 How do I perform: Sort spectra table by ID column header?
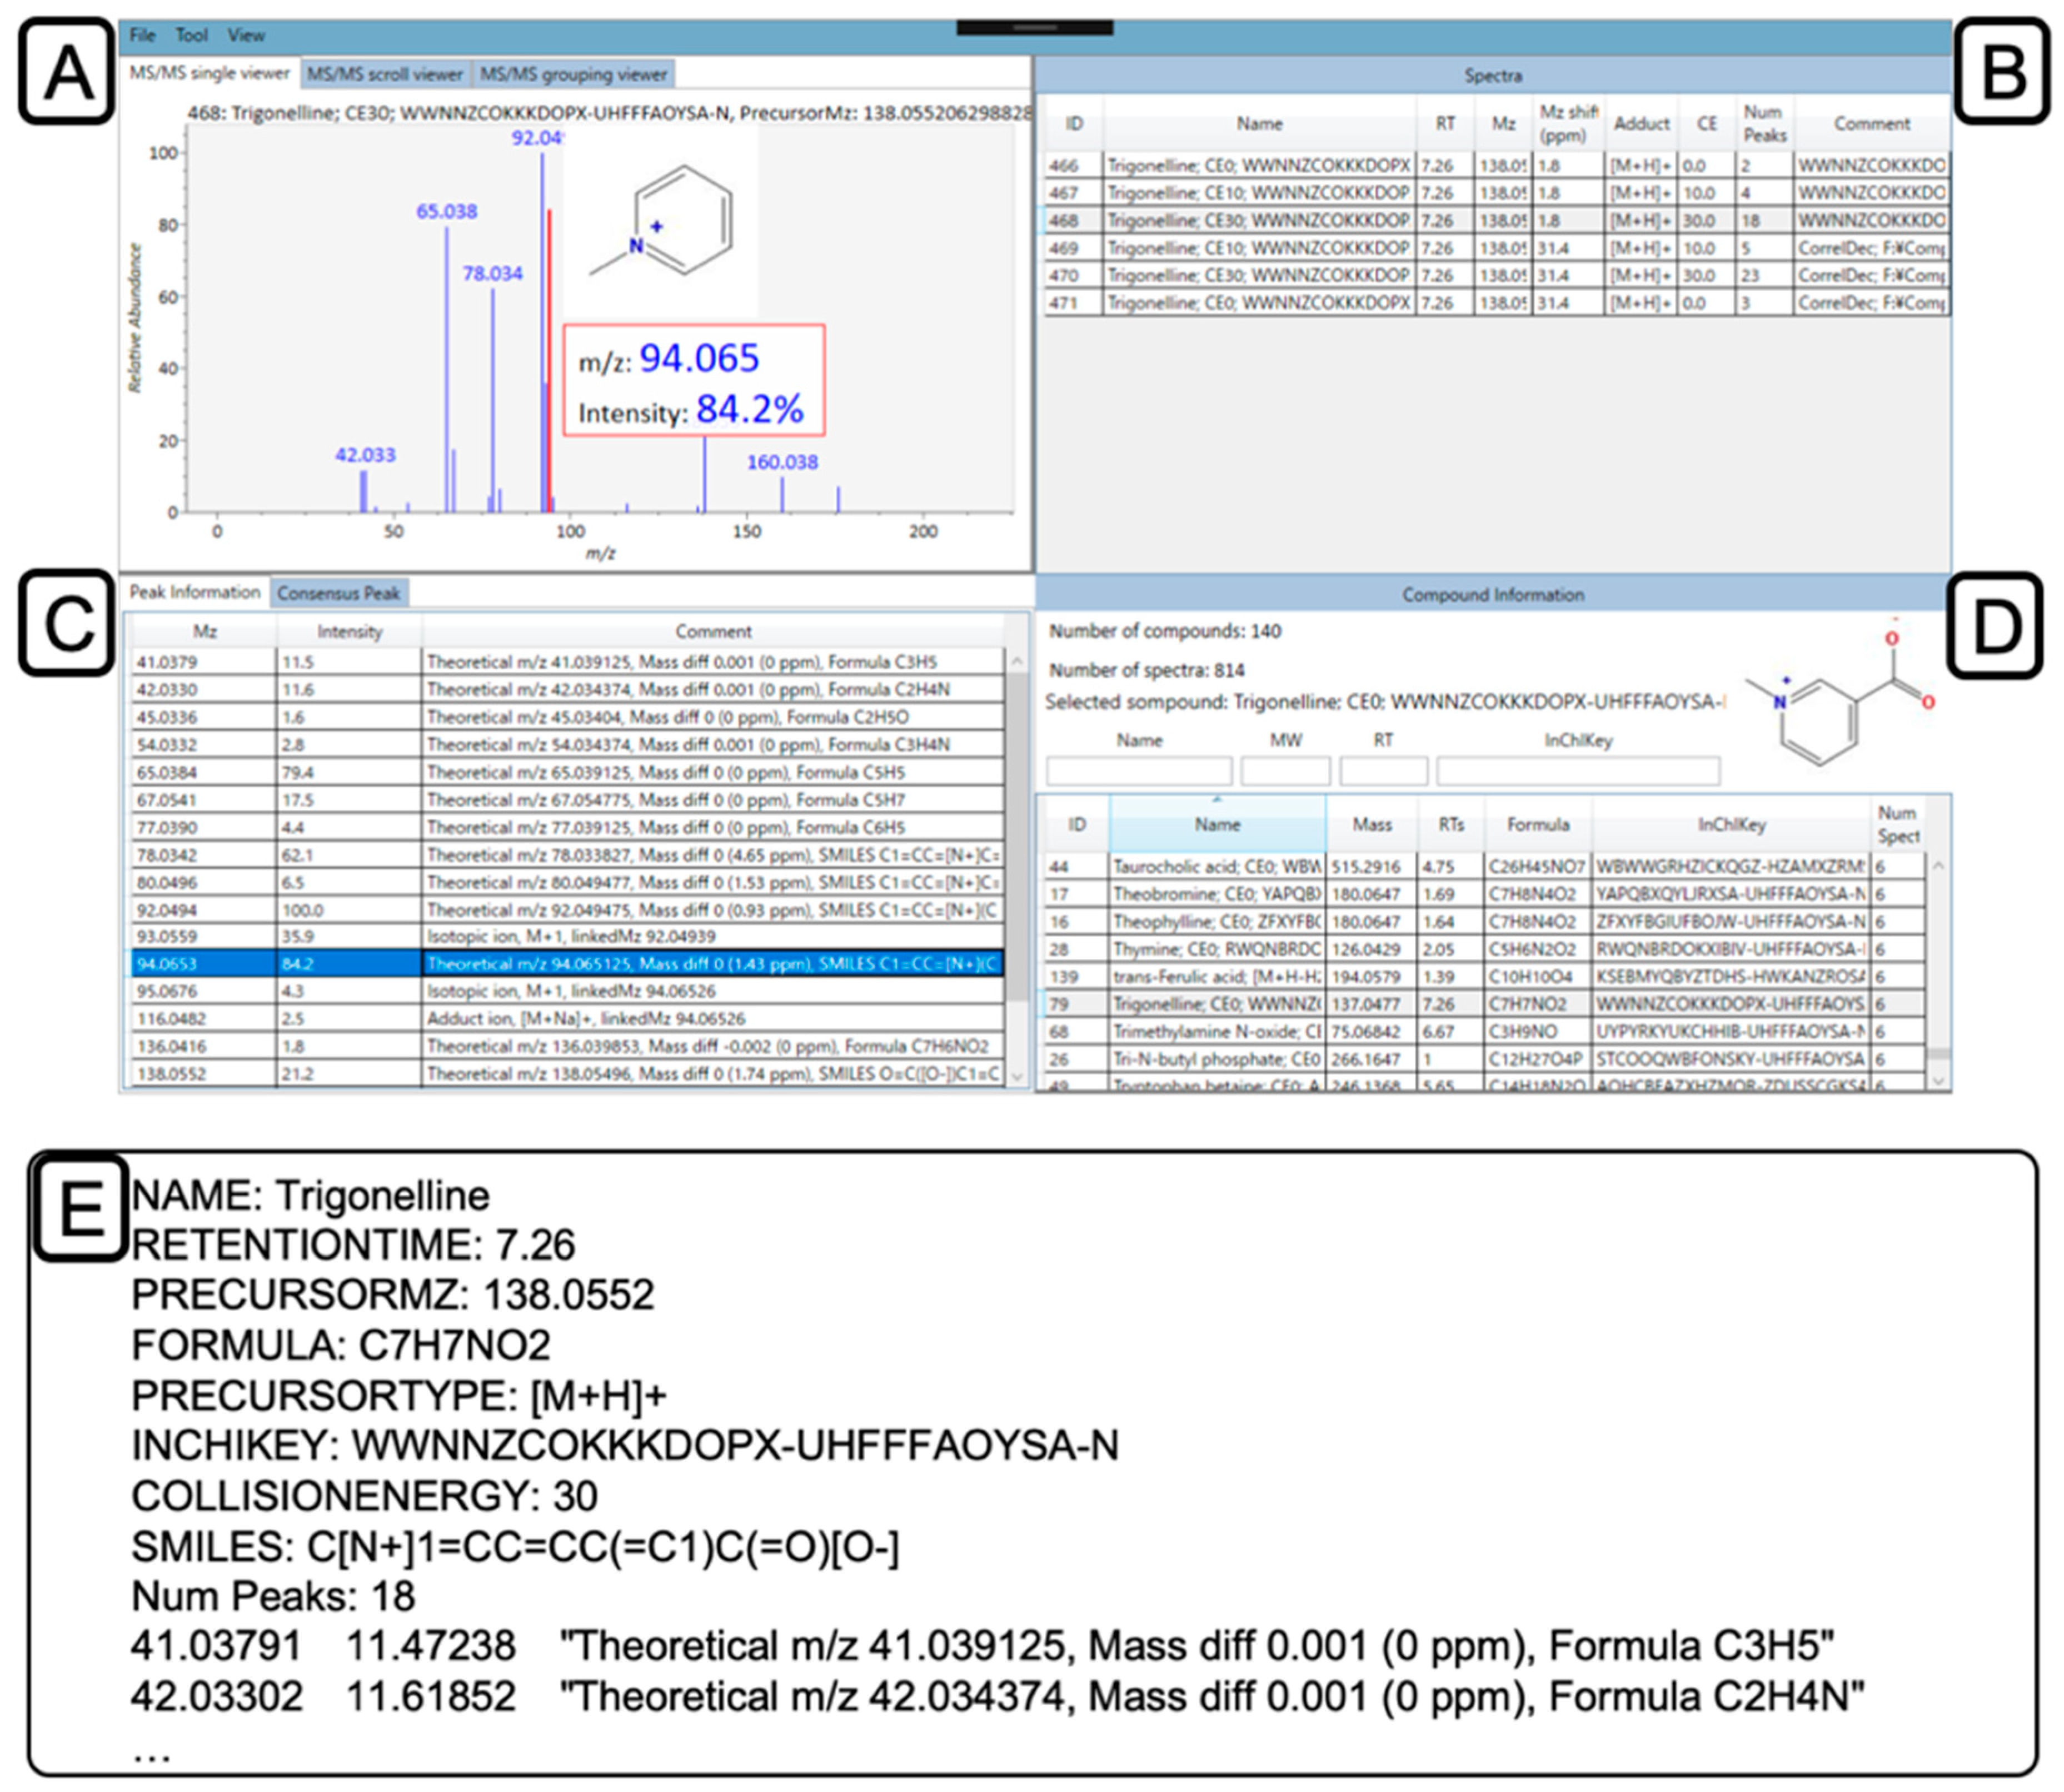point(1074,124)
